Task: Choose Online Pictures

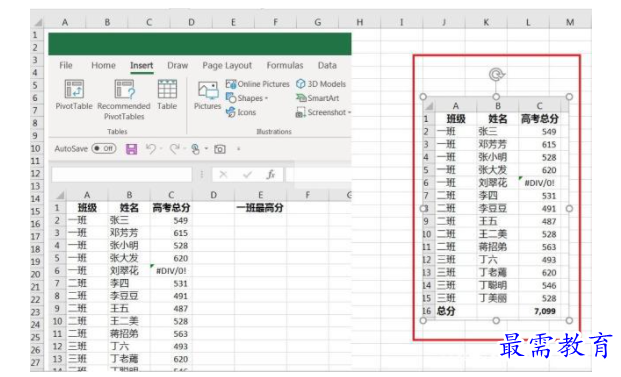Action: coord(258,84)
